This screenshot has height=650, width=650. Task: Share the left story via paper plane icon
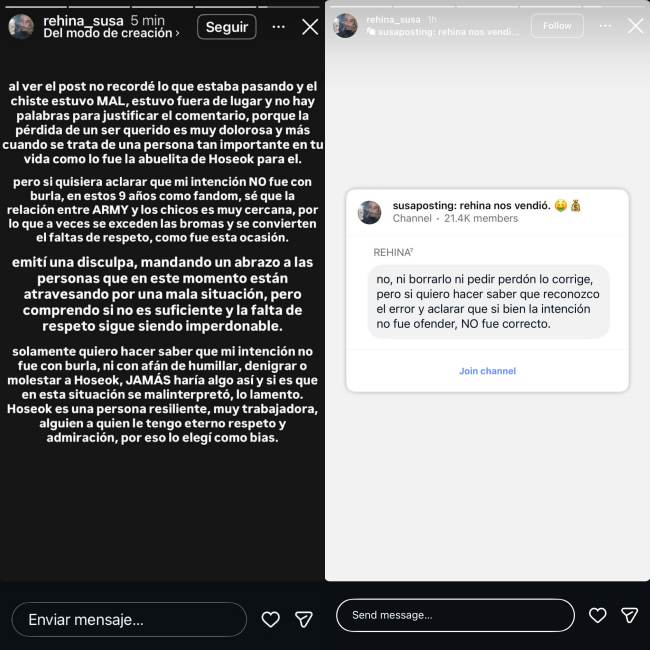(x=303, y=619)
